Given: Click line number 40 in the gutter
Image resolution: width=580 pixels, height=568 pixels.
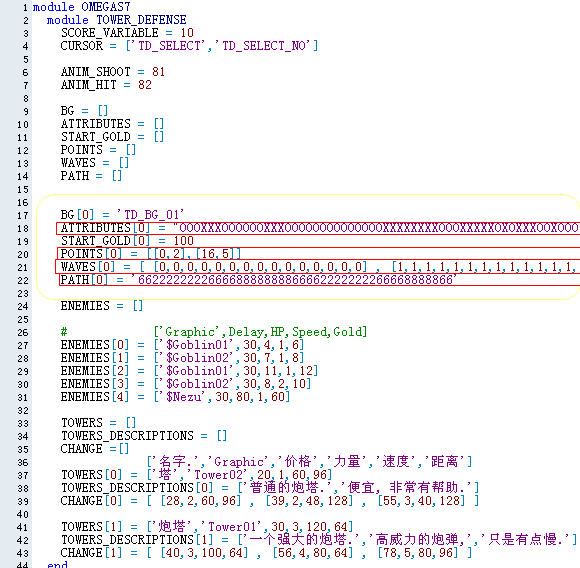Looking at the screenshot, I should coord(23,514).
